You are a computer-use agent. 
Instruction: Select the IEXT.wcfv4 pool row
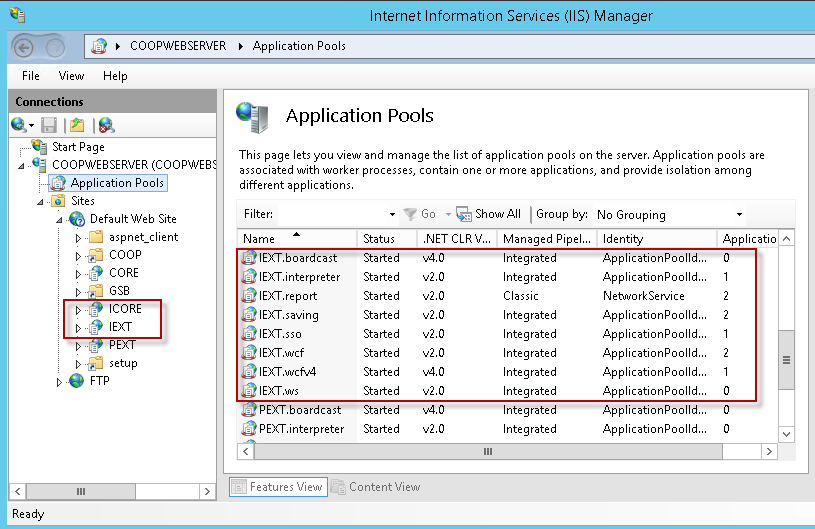pos(507,372)
